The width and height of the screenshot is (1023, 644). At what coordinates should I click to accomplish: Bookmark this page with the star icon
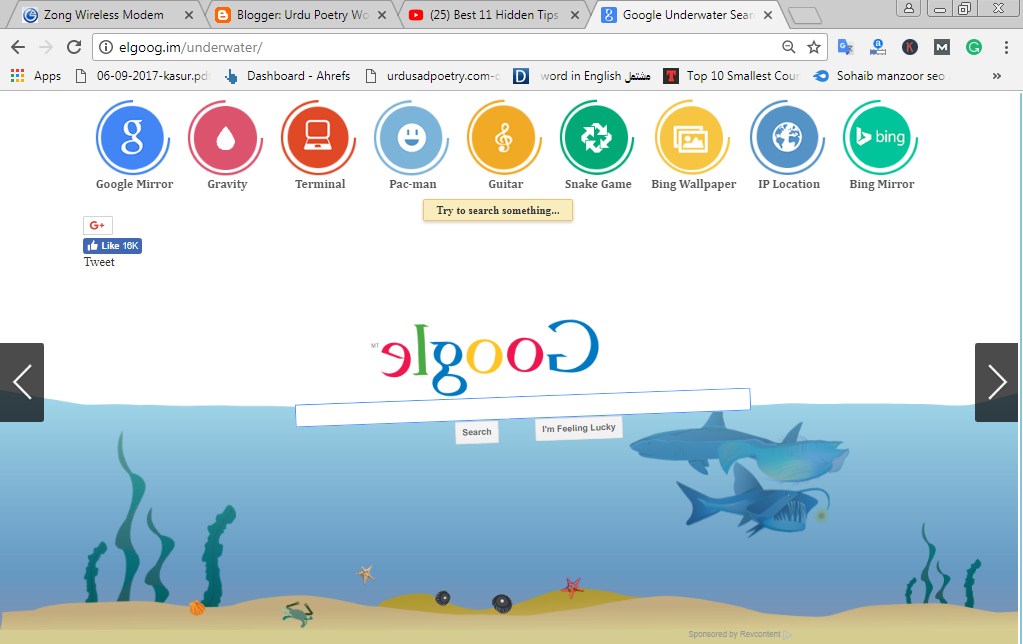[814, 47]
